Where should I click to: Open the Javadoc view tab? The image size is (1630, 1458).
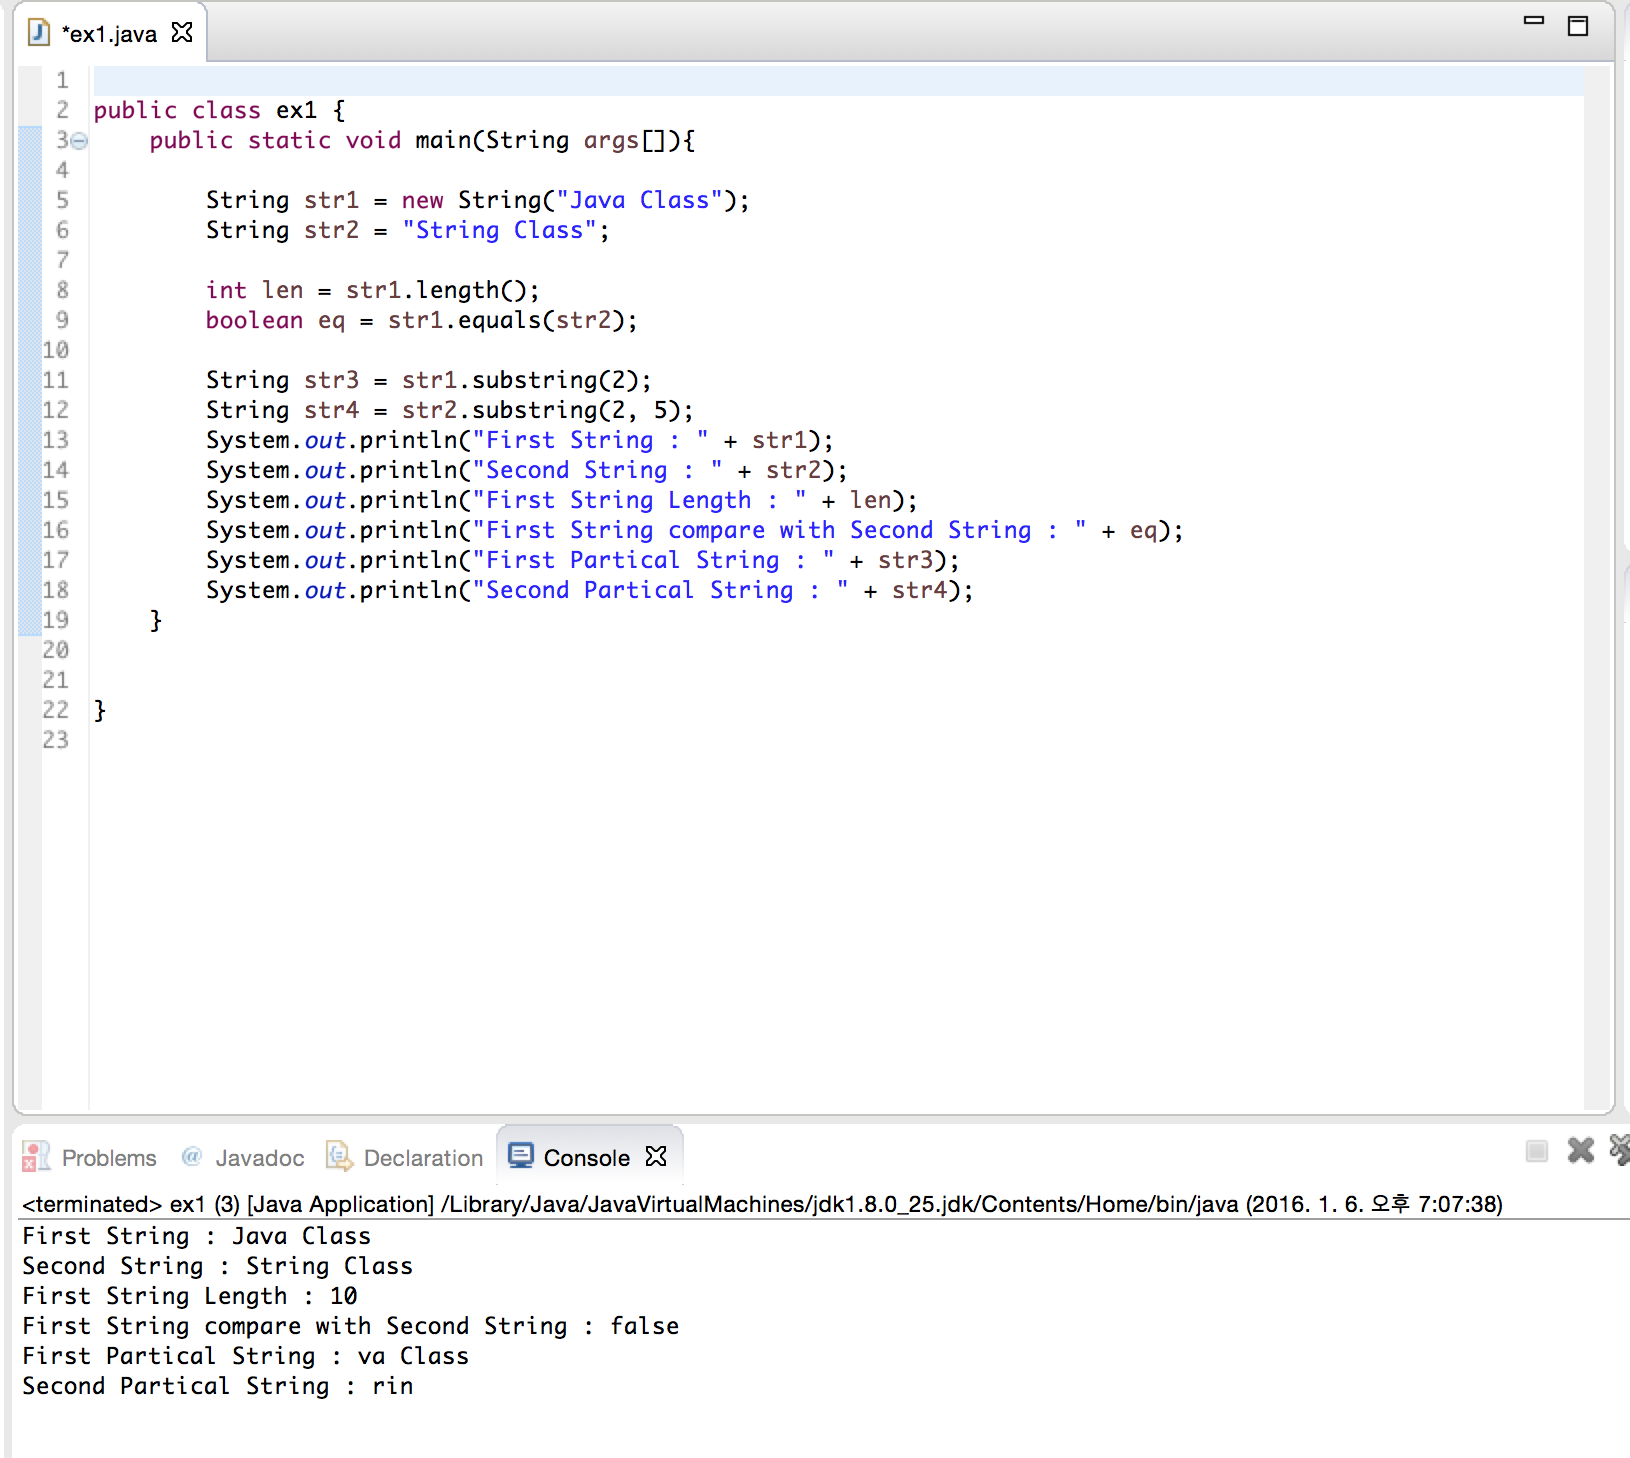243,1157
